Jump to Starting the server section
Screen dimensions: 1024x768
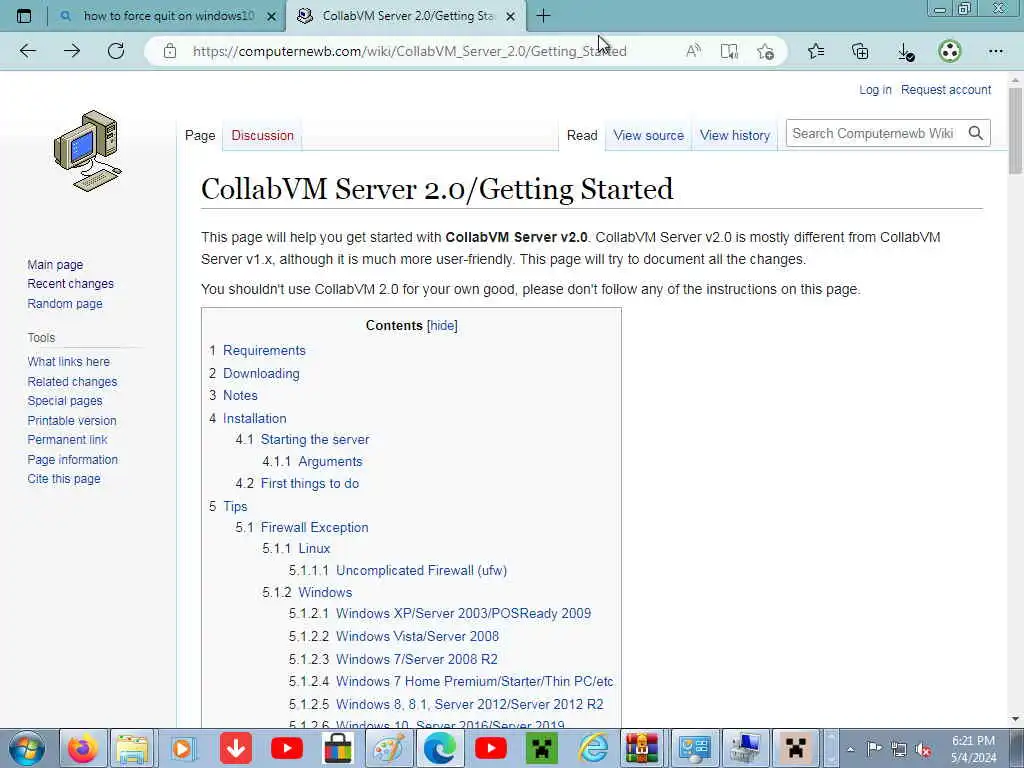click(315, 440)
